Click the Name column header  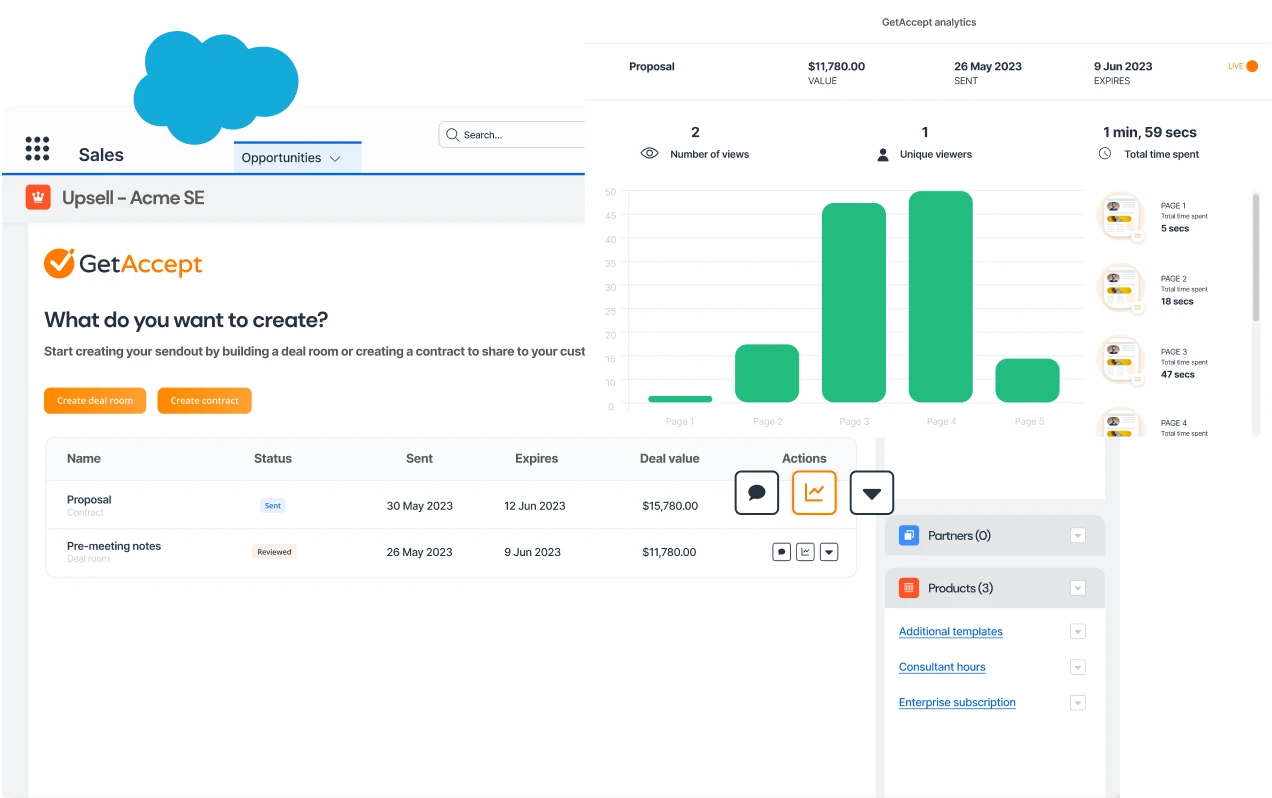[84, 459]
